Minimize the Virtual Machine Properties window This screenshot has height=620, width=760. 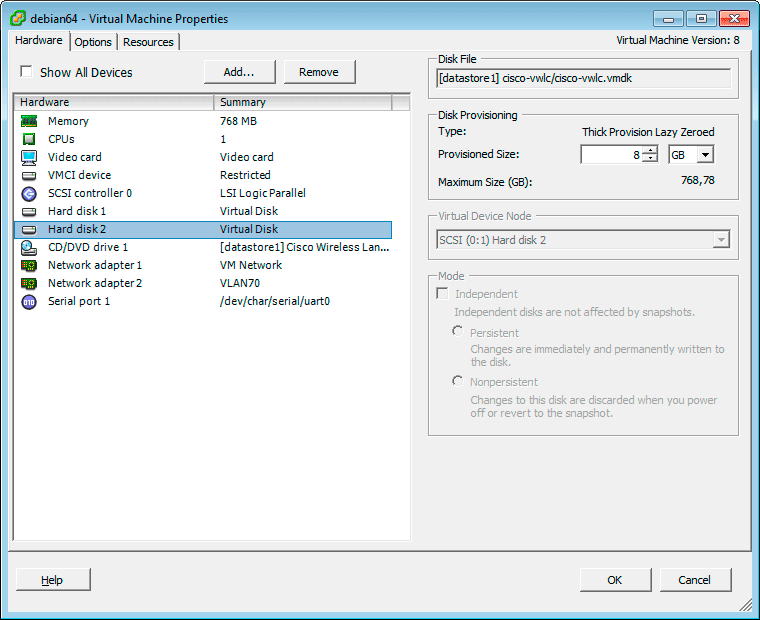(x=668, y=19)
